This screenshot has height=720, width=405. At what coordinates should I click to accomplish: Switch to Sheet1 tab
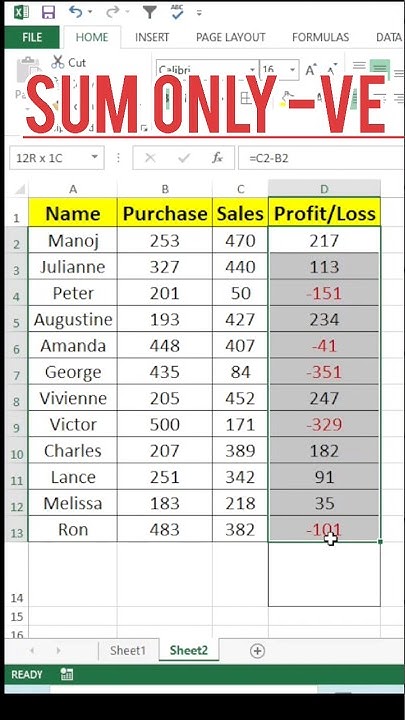pos(128,651)
